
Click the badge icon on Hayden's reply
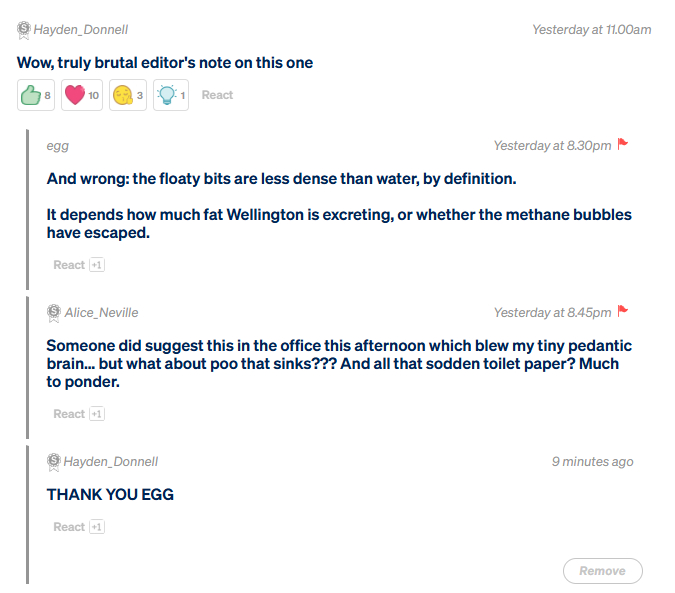[54, 461]
